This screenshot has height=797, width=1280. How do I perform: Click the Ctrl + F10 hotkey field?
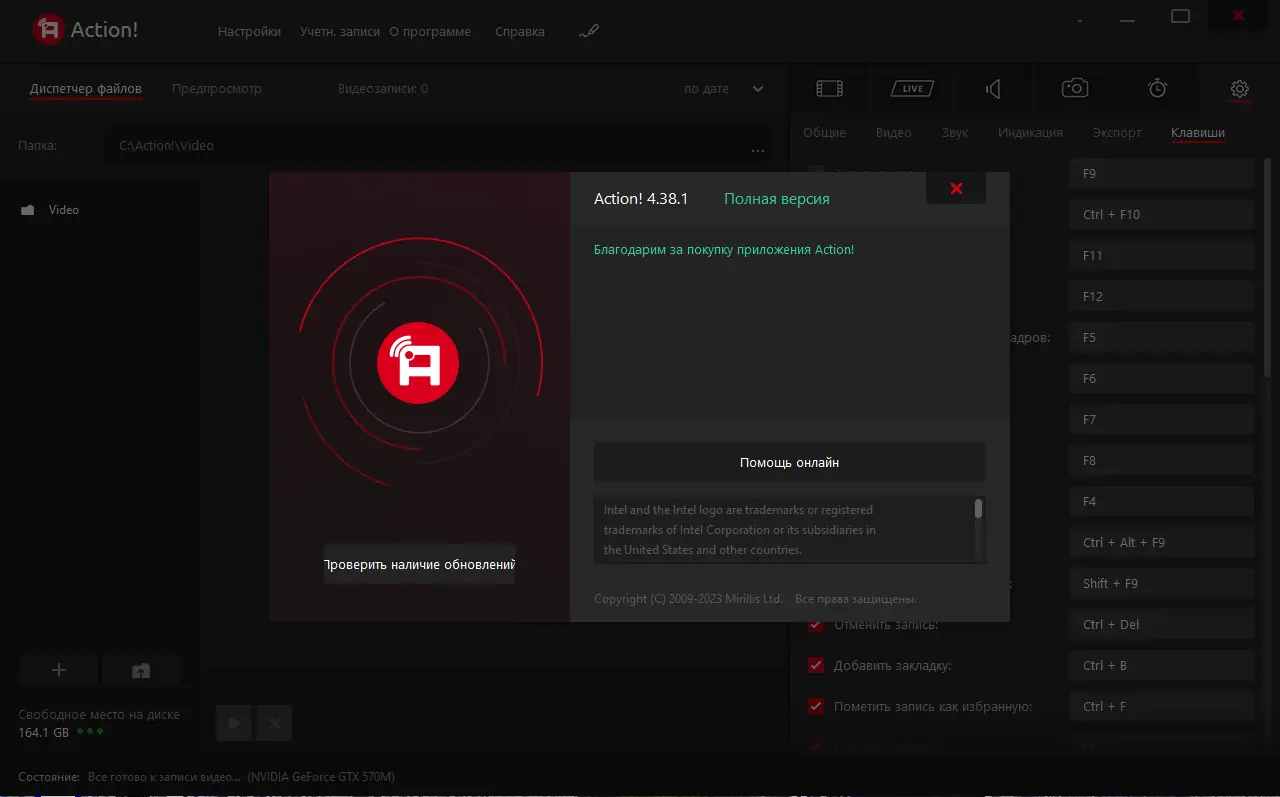pos(1161,215)
